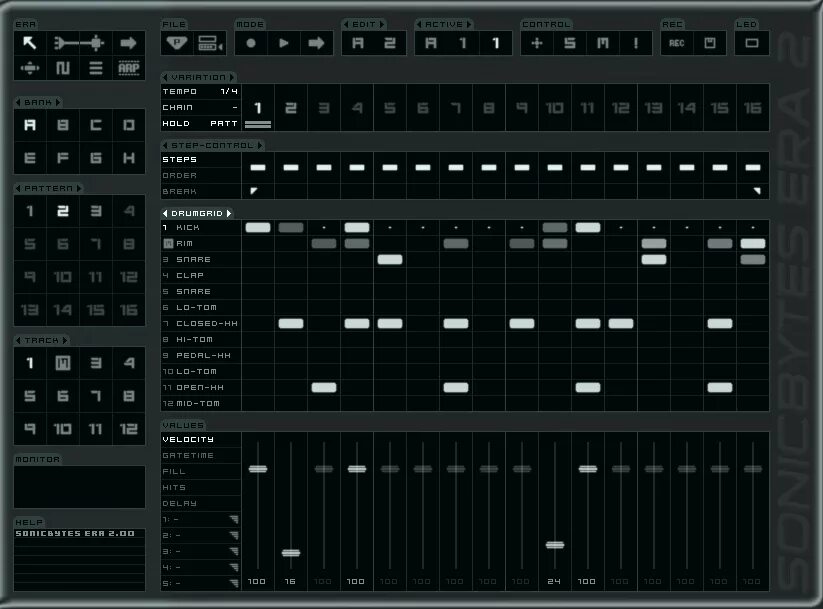Select the muted track 2 button in TRACK panel
823x609 pixels.
[x=63, y=363]
